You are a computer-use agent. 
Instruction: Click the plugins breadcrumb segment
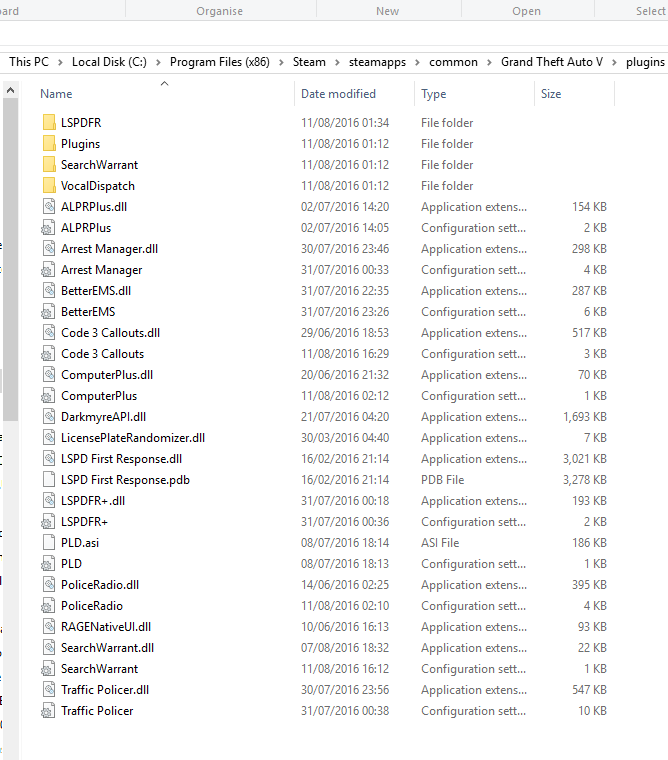[645, 62]
